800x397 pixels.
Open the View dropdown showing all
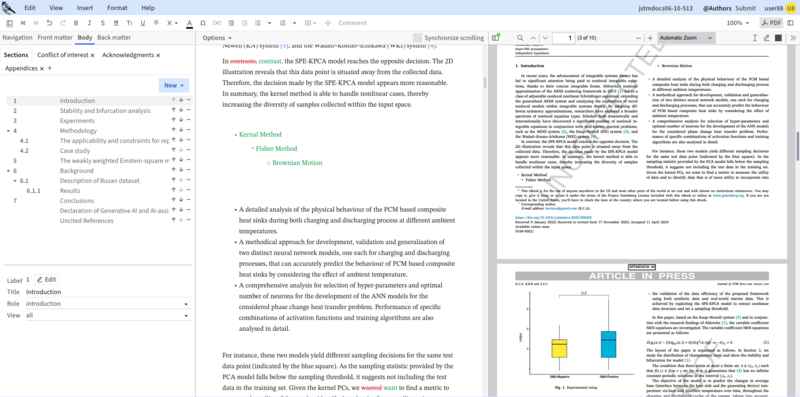coord(108,315)
